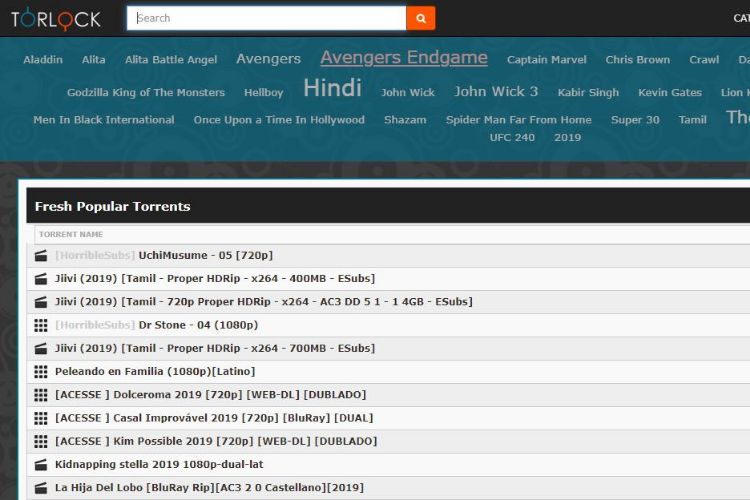Viewport: 750px width, 500px height.
Task: Open the Aladdin tag link
Action: pos(43,60)
